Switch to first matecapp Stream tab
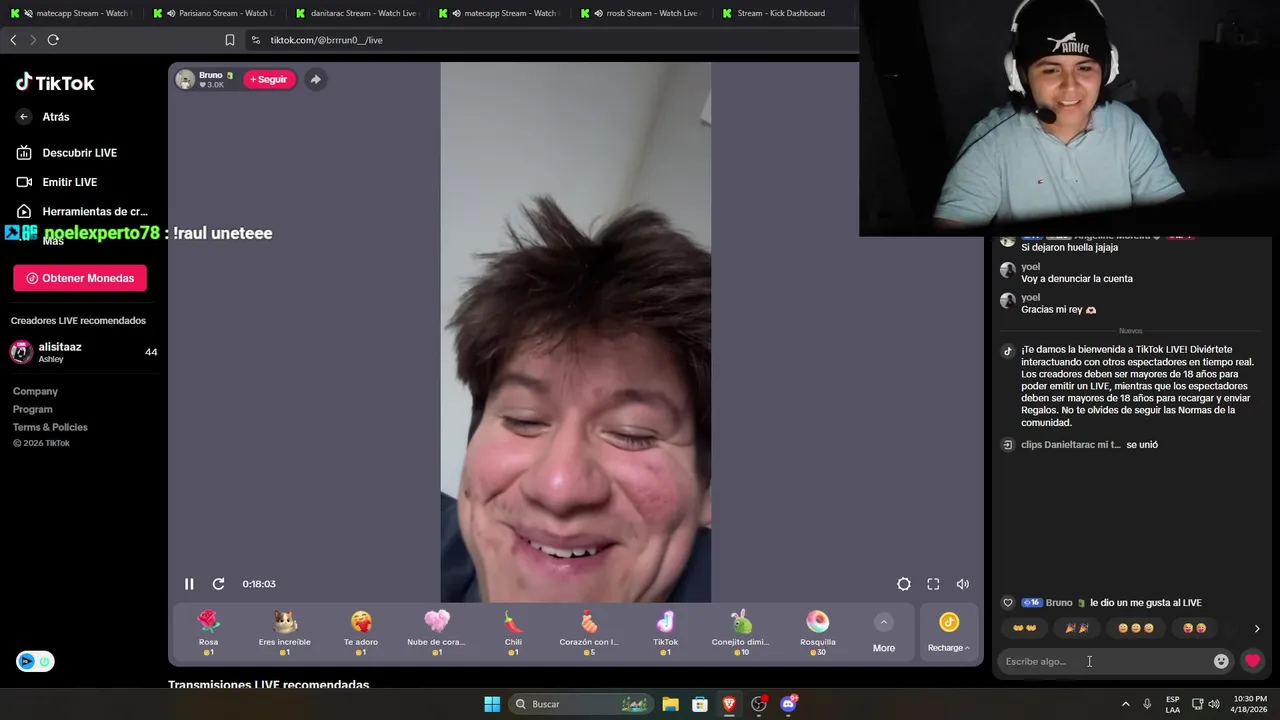 [x=71, y=13]
